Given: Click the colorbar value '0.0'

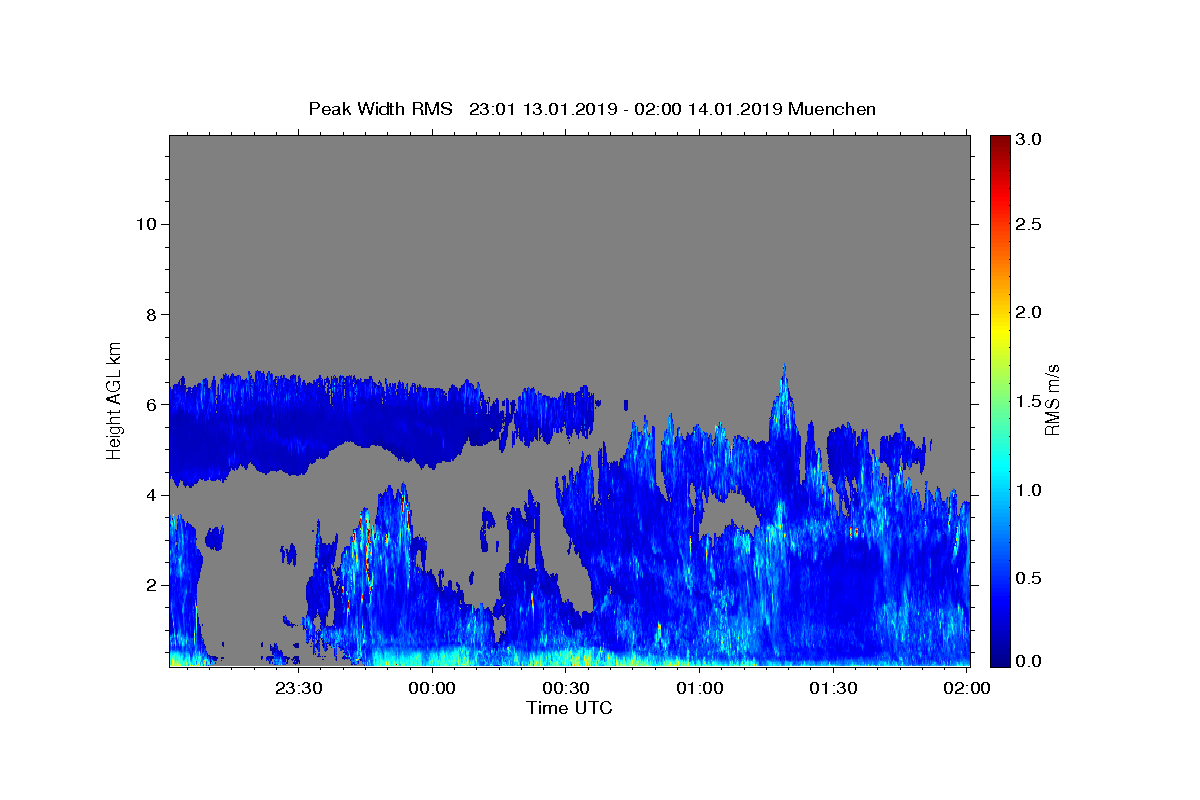Looking at the screenshot, I should tap(1029, 661).
